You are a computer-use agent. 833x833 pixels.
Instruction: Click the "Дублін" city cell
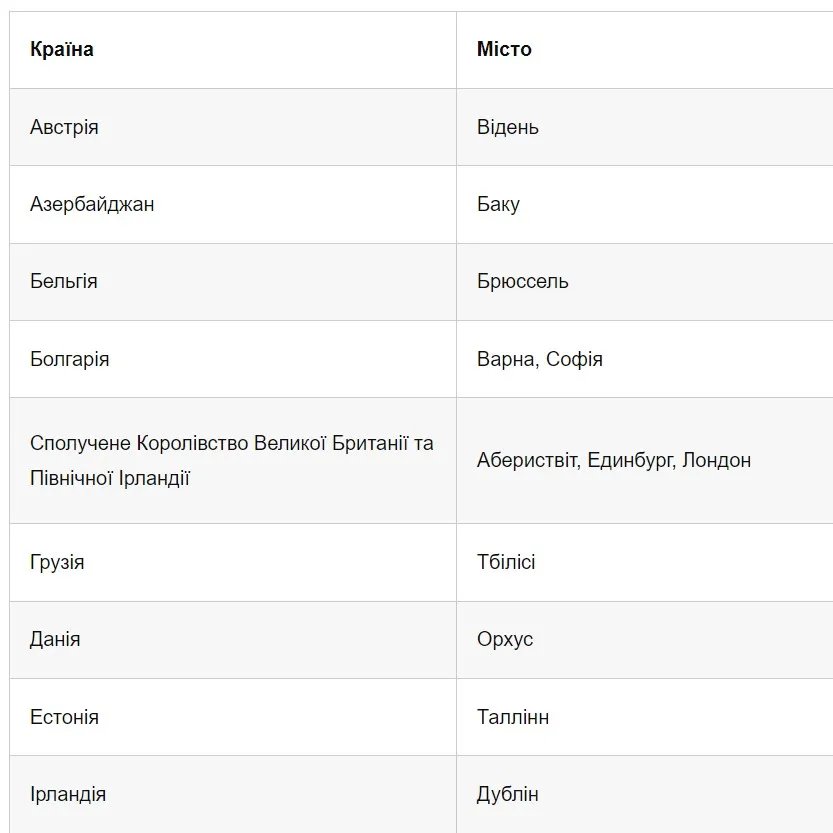(x=508, y=794)
